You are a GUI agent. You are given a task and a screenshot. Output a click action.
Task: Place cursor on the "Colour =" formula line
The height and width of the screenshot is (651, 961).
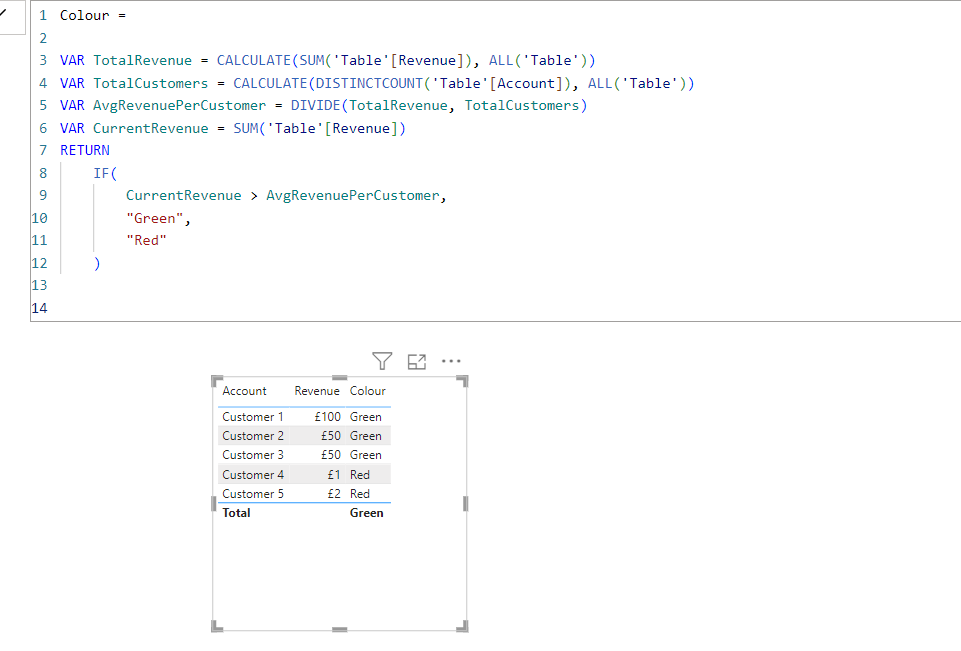(93, 15)
